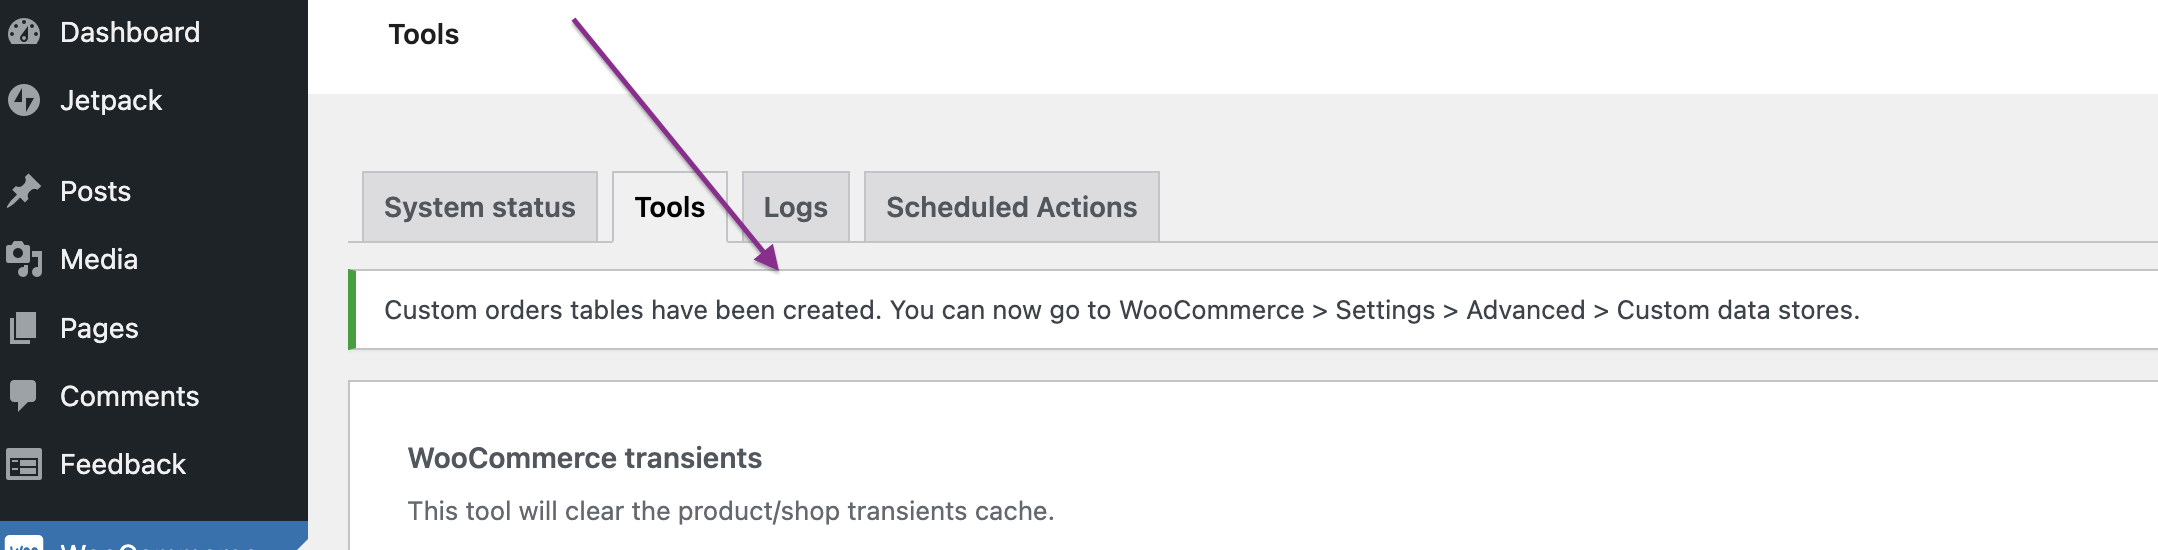
Task: Open the Jetpack menu label
Action: pos(111,100)
